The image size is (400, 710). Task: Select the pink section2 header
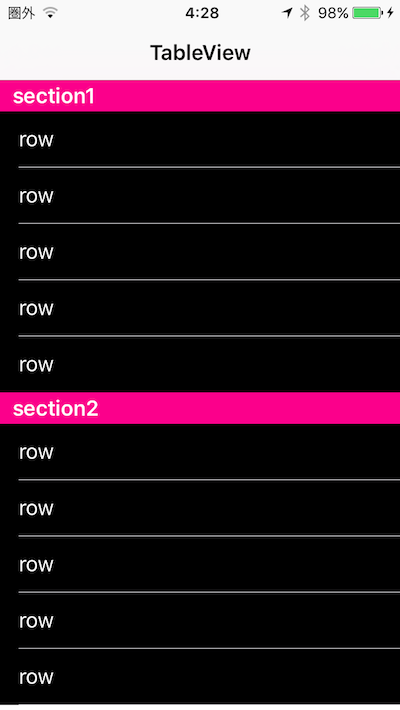click(200, 408)
